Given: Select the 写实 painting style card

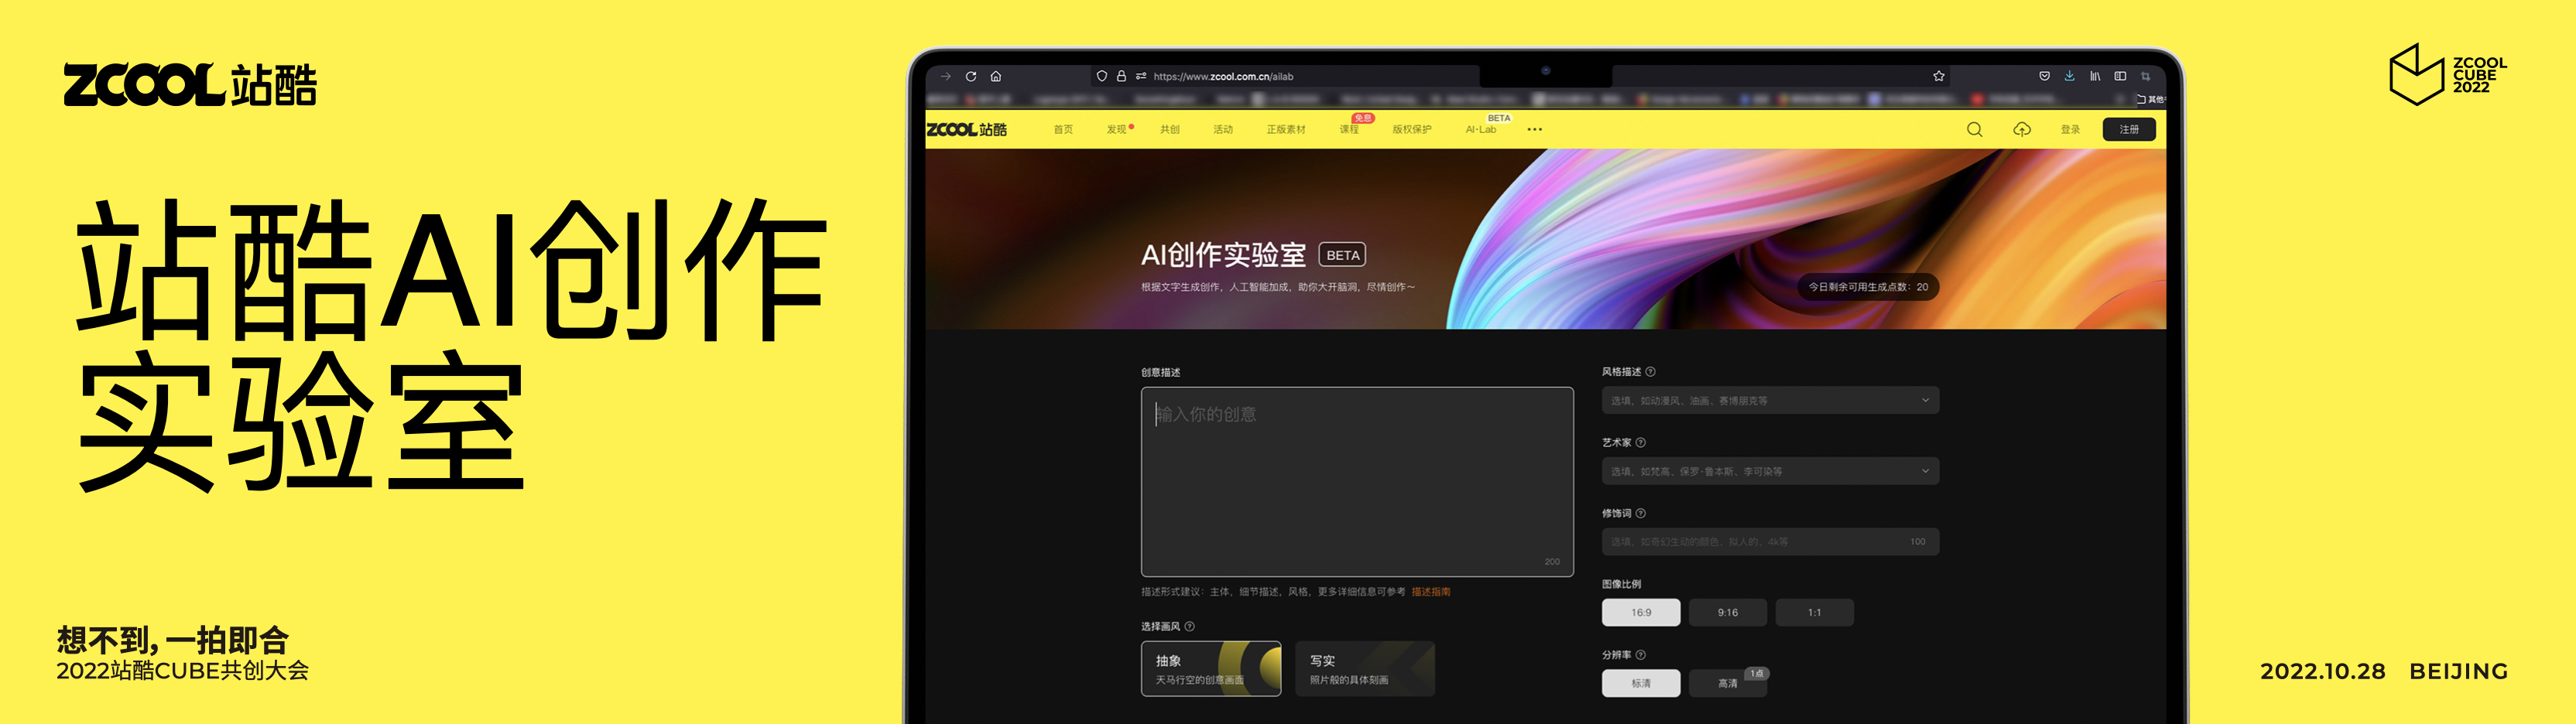Looking at the screenshot, I should click(1365, 669).
